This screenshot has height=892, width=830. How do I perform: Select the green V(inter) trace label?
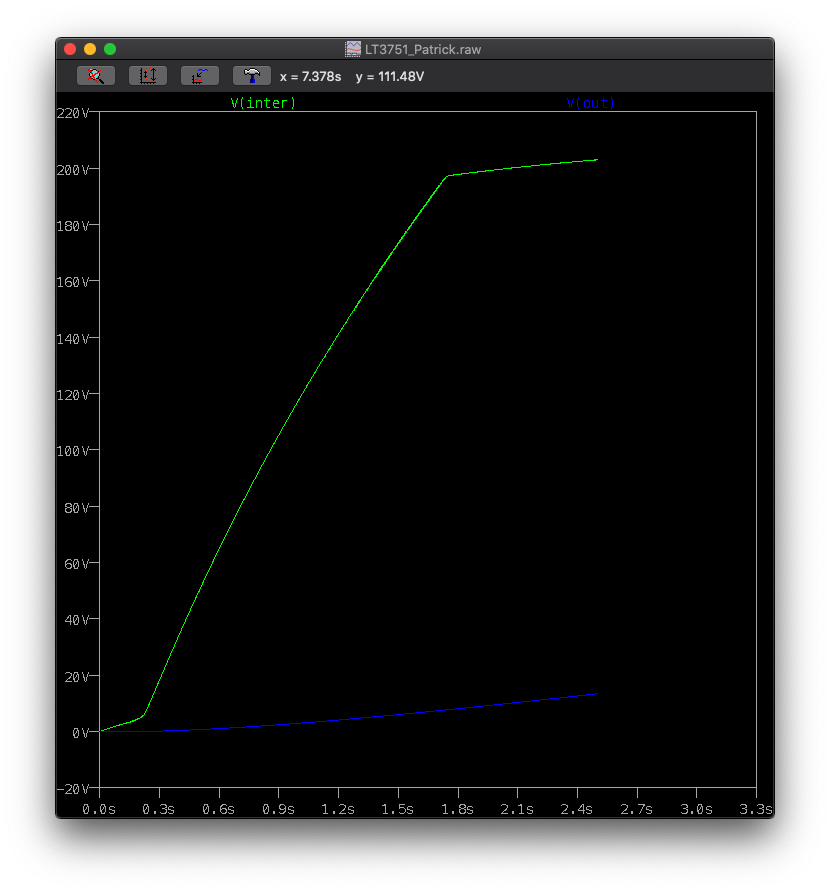(263, 103)
